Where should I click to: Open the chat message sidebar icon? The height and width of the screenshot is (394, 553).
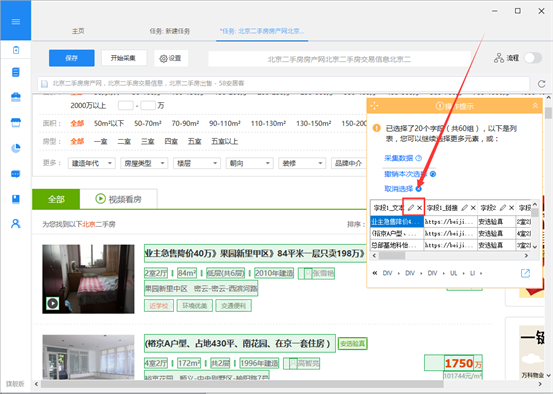point(16,174)
